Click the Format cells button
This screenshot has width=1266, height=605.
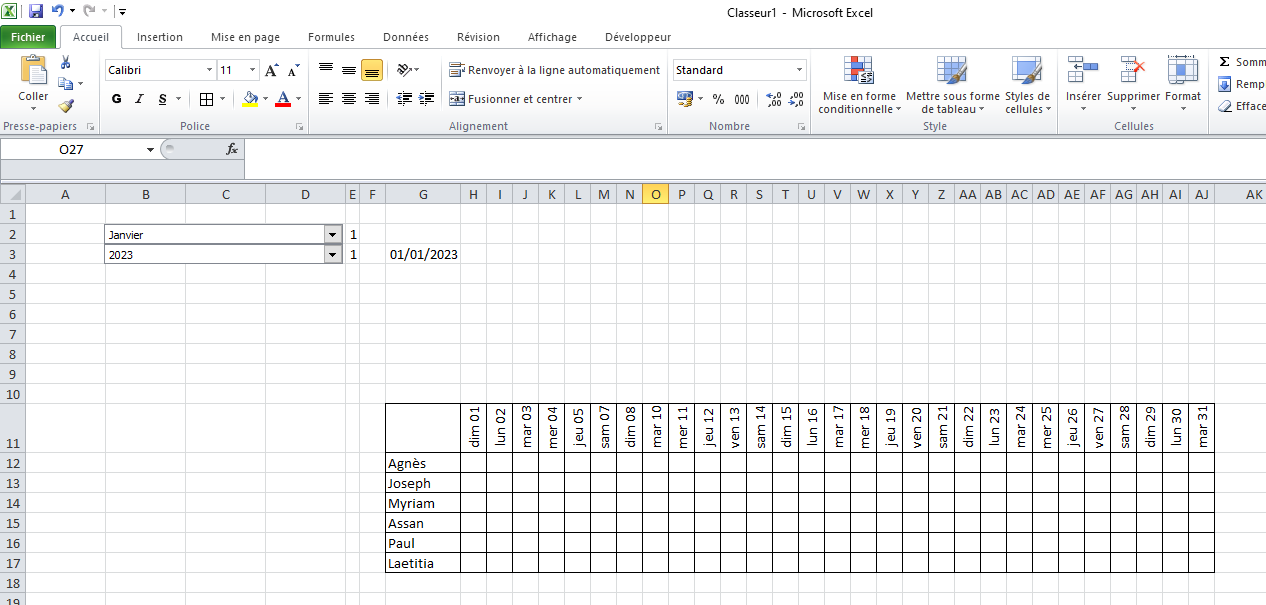coord(1183,84)
